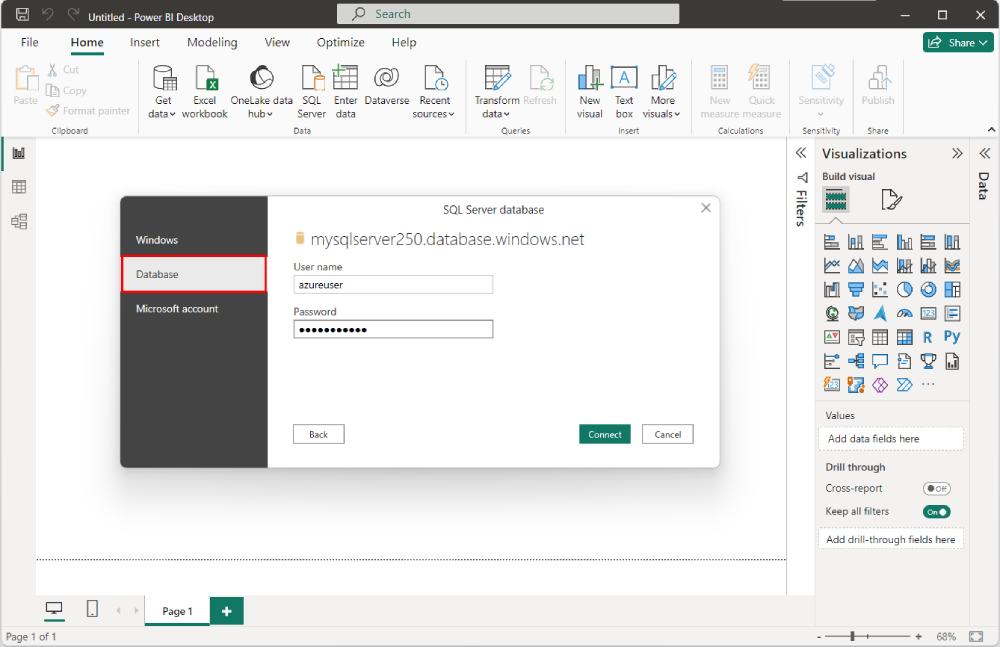Insert a New visual from the ribbon
Screen dimensions: 1000x647
click(x=590, y=93)
